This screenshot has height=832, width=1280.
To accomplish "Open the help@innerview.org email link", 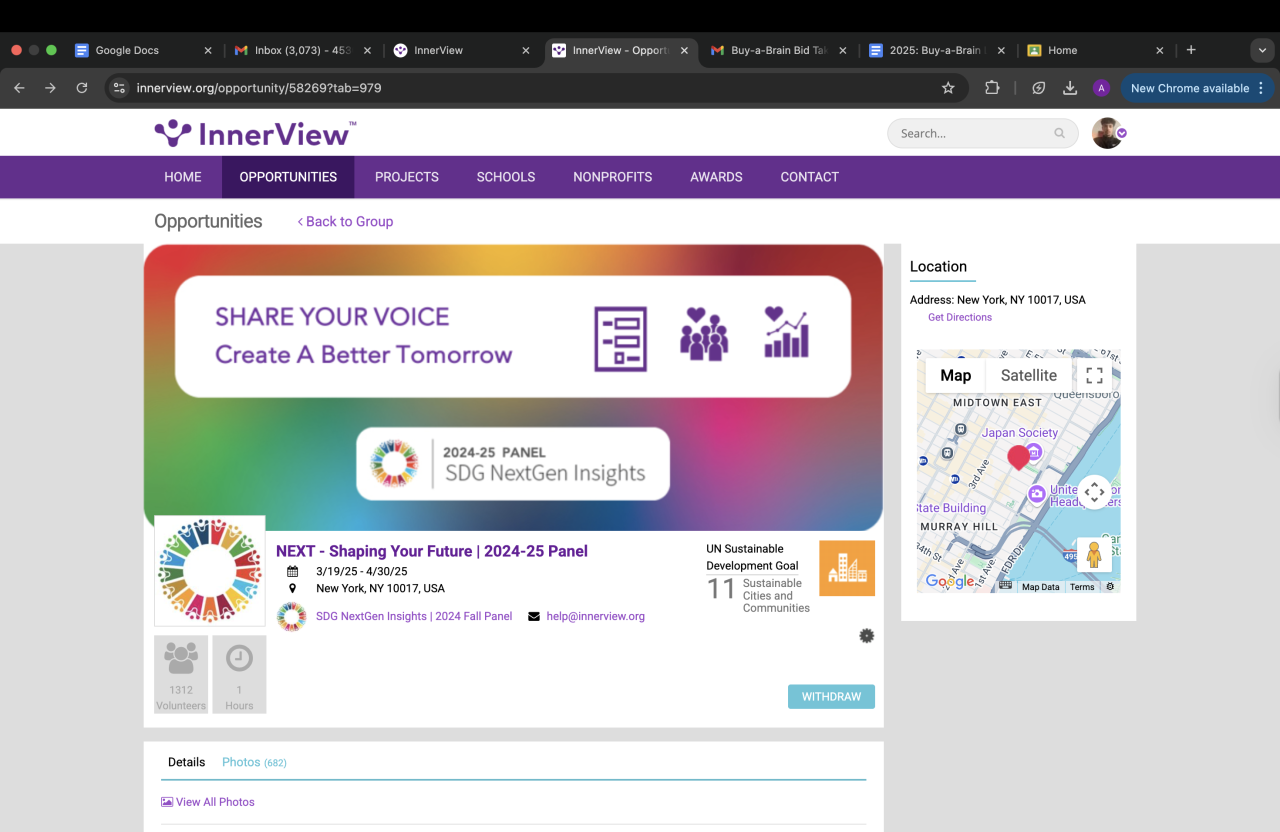I will tap(595, 616).
